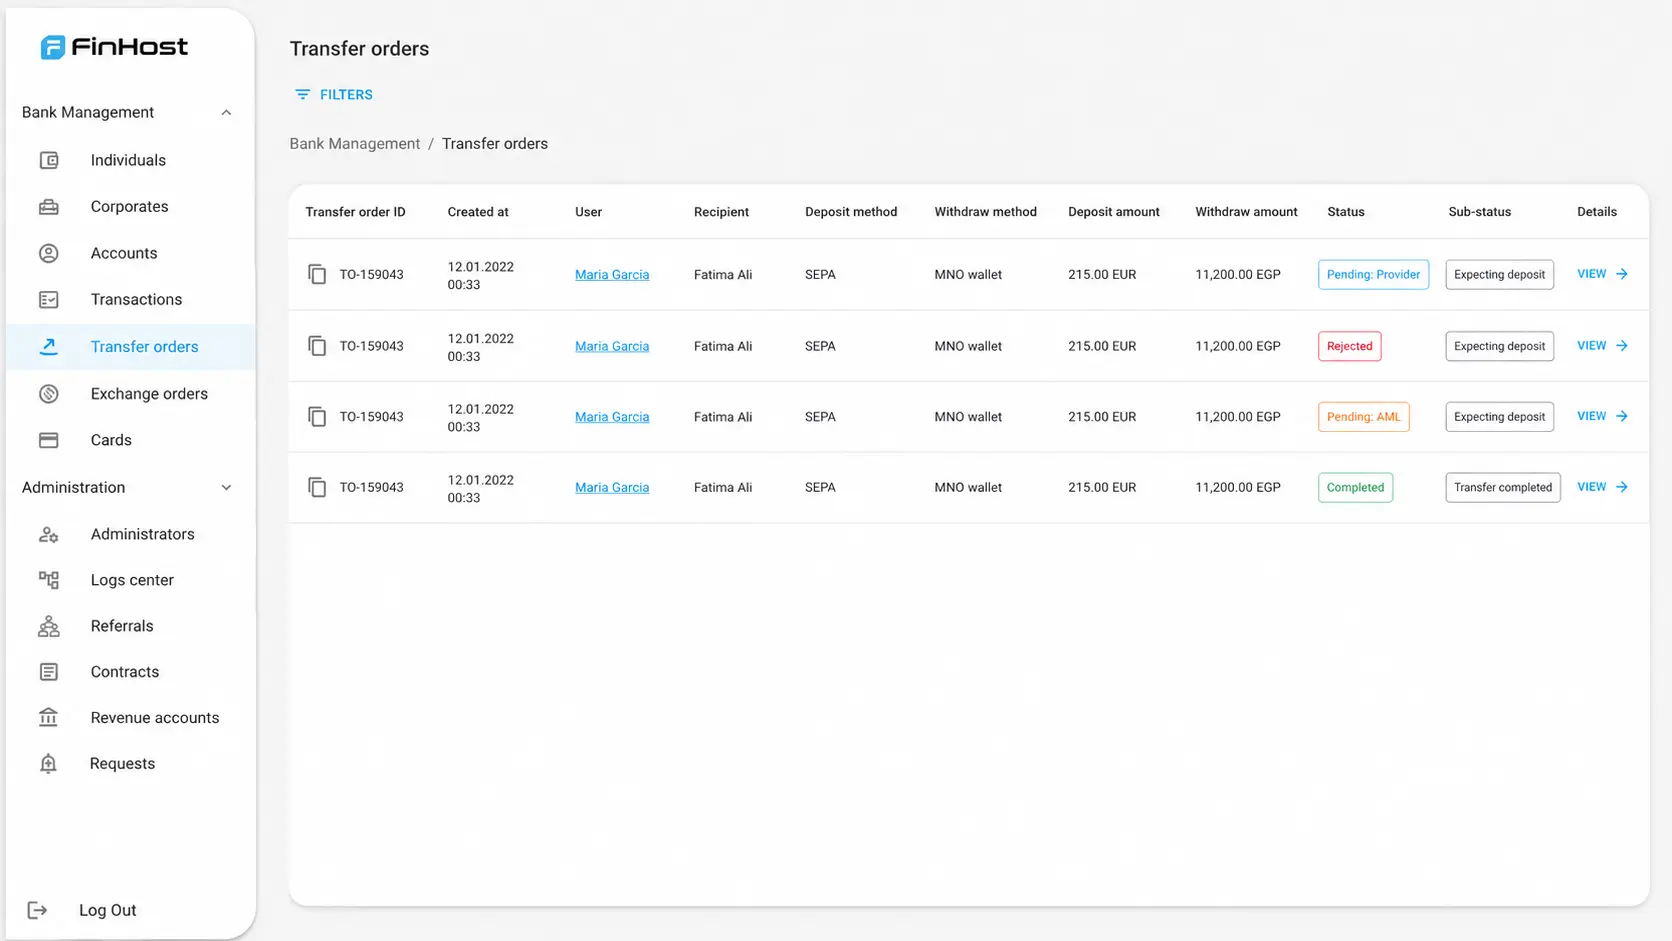Click arrow icon in Rejected row
1672x941 pixels.
pyautogui.click(x=1622, y=346)
